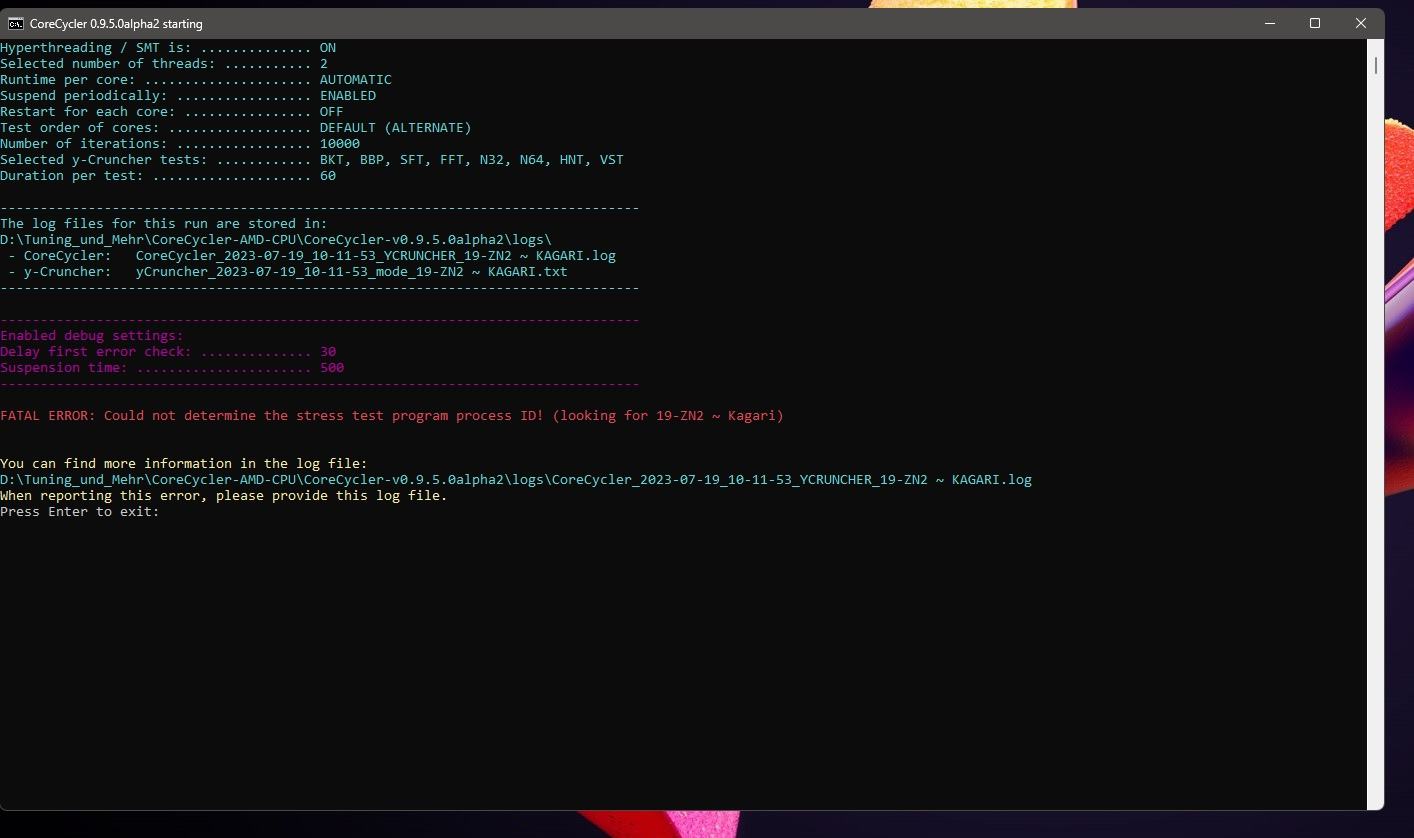
Task: Click the 'Hyperthreading / SMT is' line
Action: [x=168, y=48]
